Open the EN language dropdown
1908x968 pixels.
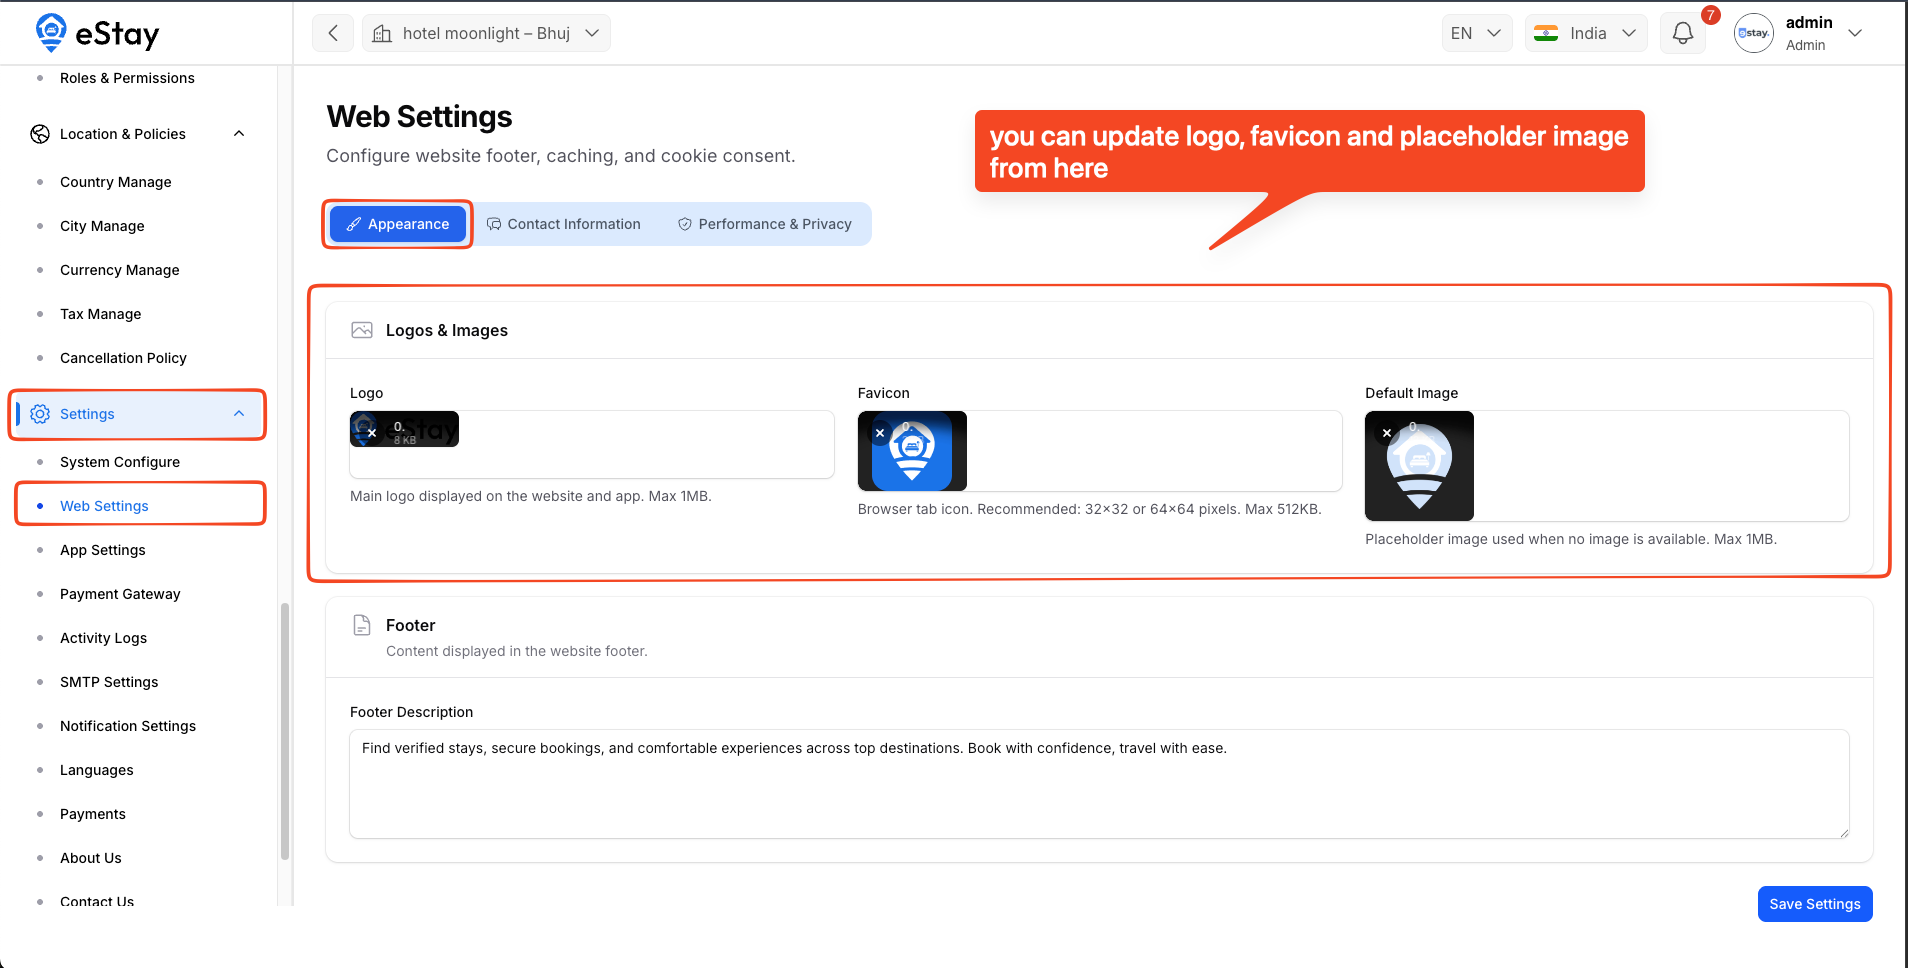click(1476, 33)
